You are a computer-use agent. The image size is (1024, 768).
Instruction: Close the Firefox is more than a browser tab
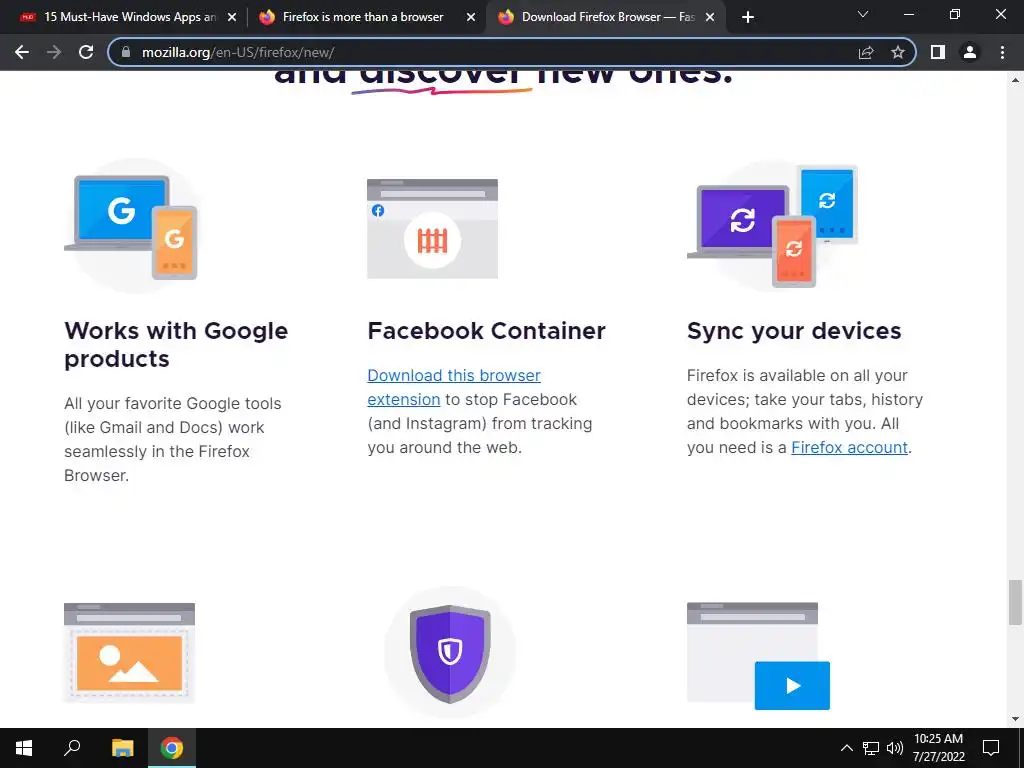pyautogui.click(x=471, y=17)
